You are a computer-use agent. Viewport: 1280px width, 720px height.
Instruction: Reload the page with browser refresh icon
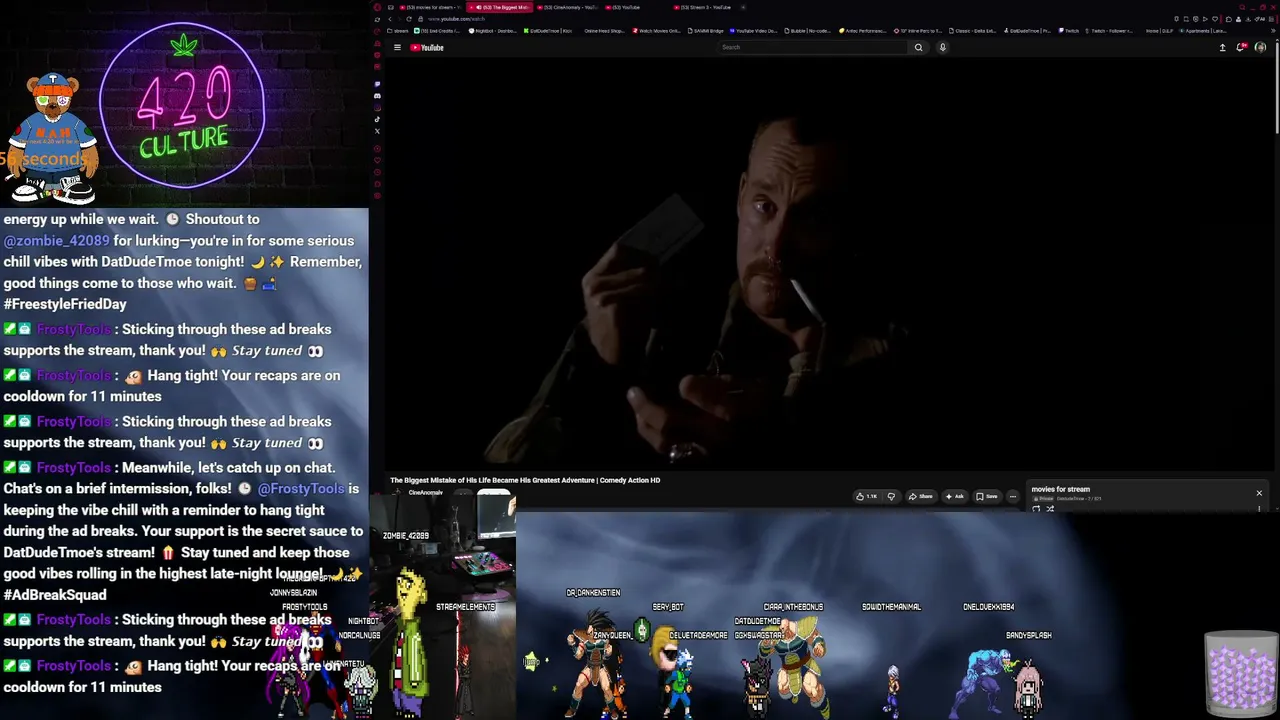click(x=409, y=19)
